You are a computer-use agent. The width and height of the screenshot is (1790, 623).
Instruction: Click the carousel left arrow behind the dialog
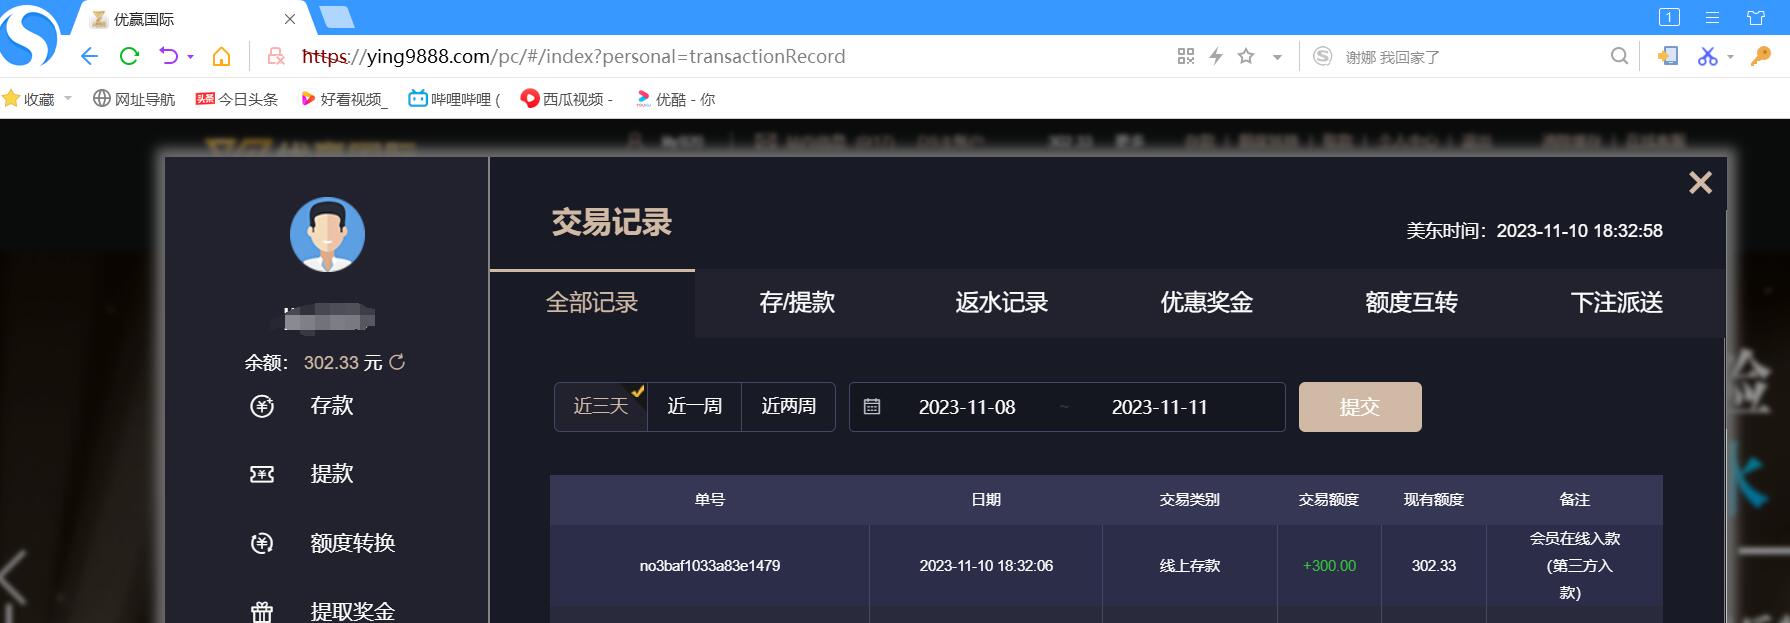pyautogui.click(x=14, y=580)
